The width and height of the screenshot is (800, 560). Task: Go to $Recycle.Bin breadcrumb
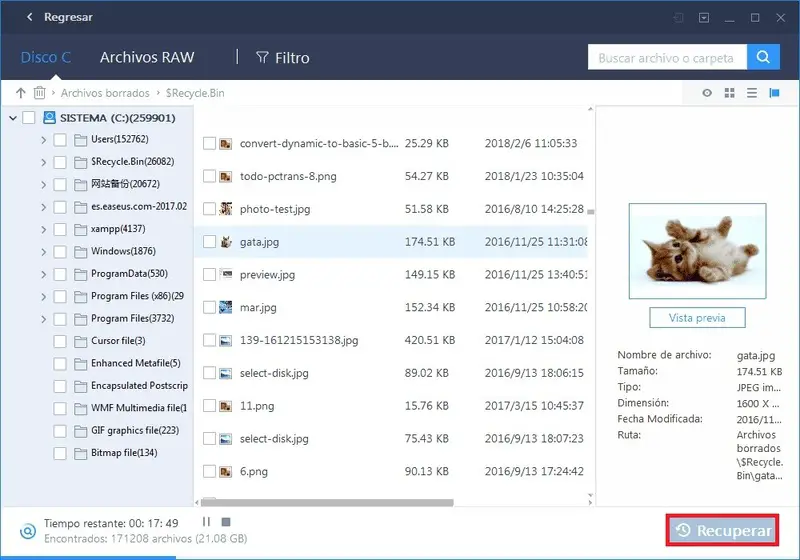[195, 93]
